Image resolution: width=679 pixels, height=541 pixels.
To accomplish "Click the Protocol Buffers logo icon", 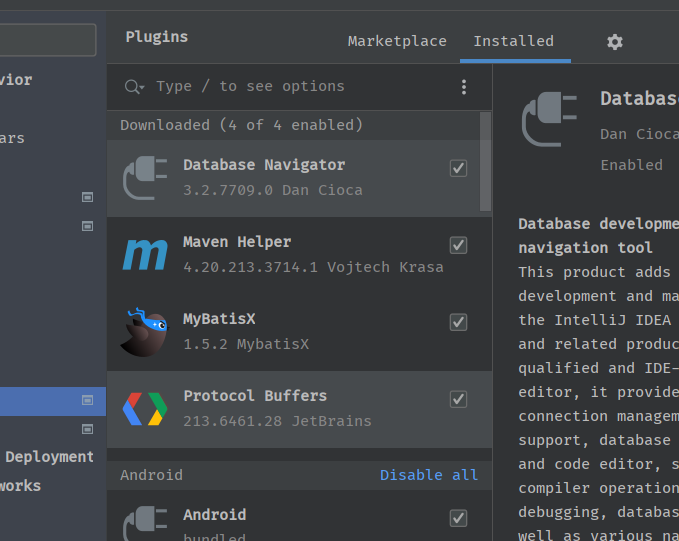I will [x=145, y=409].
